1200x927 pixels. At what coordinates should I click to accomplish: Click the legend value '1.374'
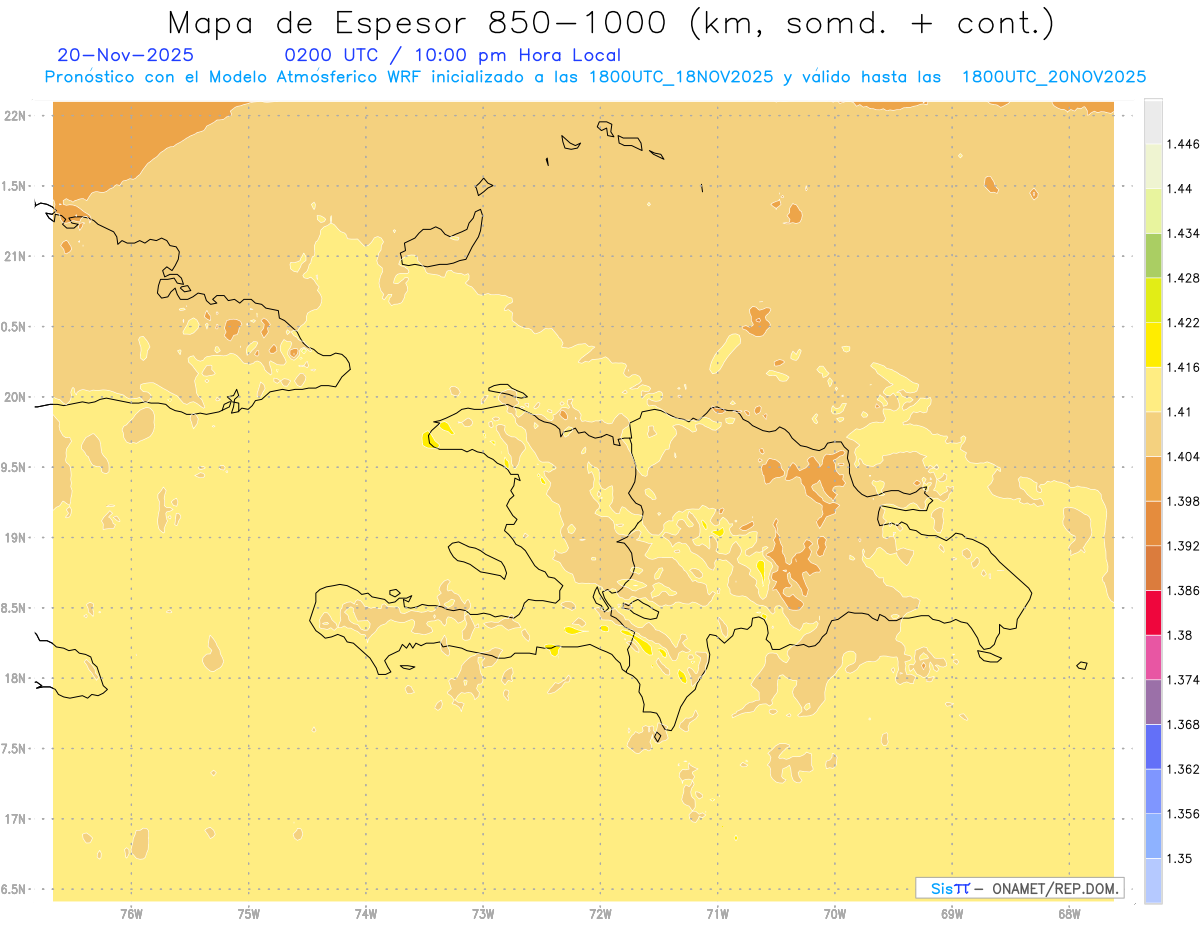(1183, 680)
